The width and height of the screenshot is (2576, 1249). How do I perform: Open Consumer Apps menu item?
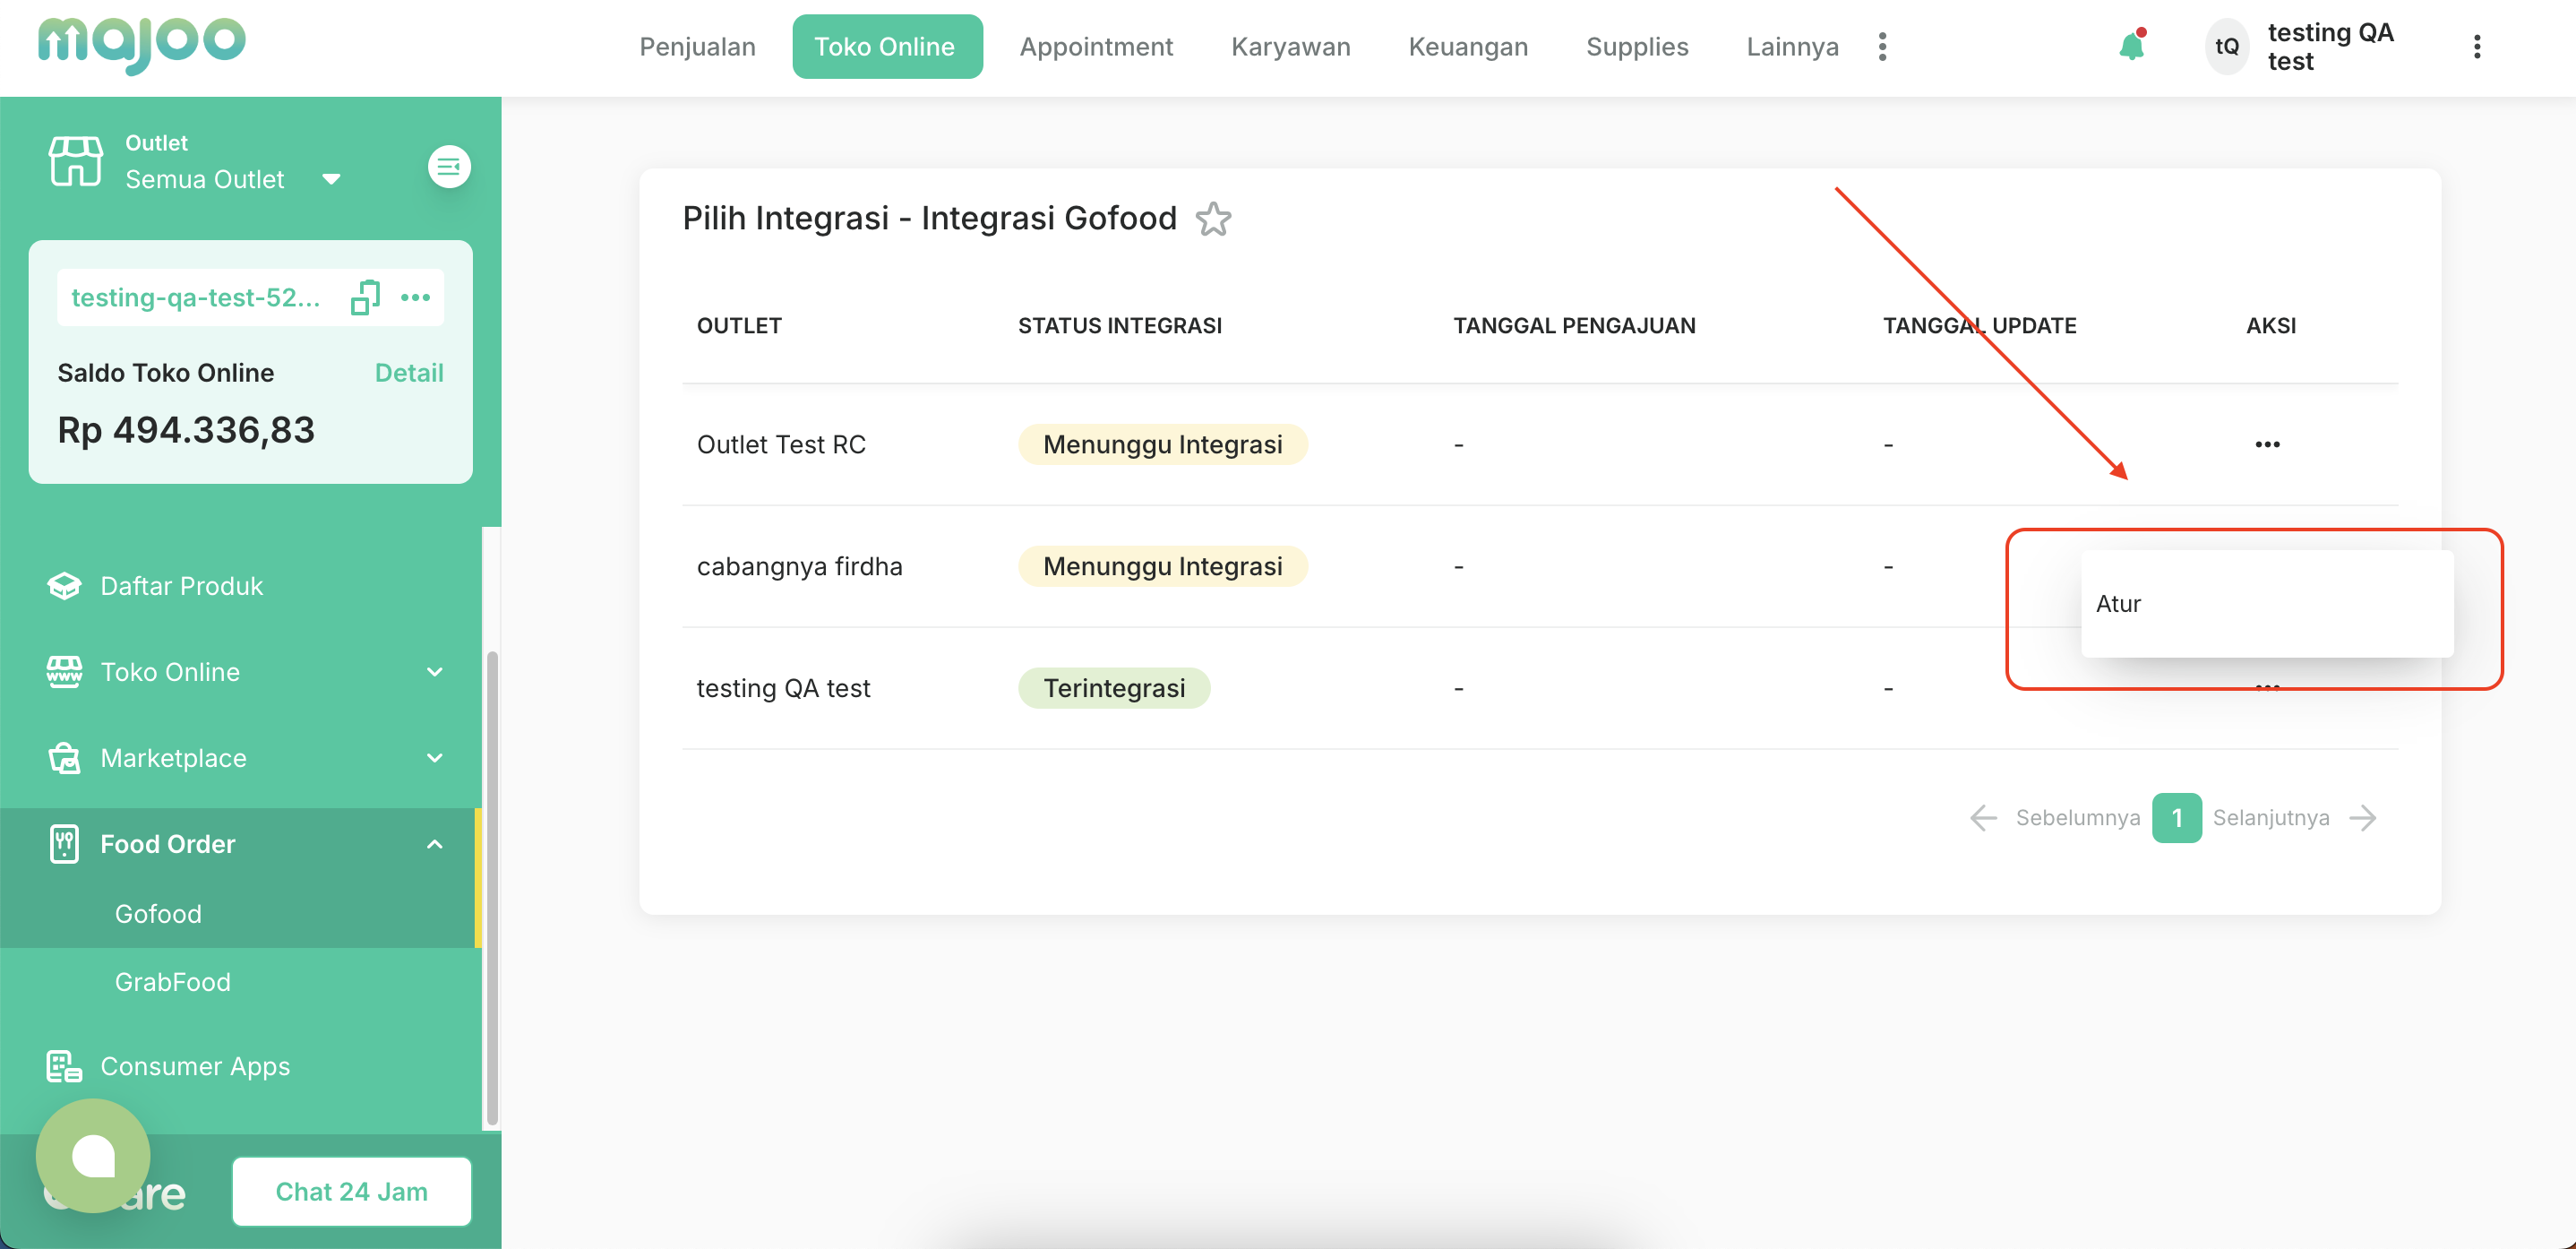[195, 1066]
